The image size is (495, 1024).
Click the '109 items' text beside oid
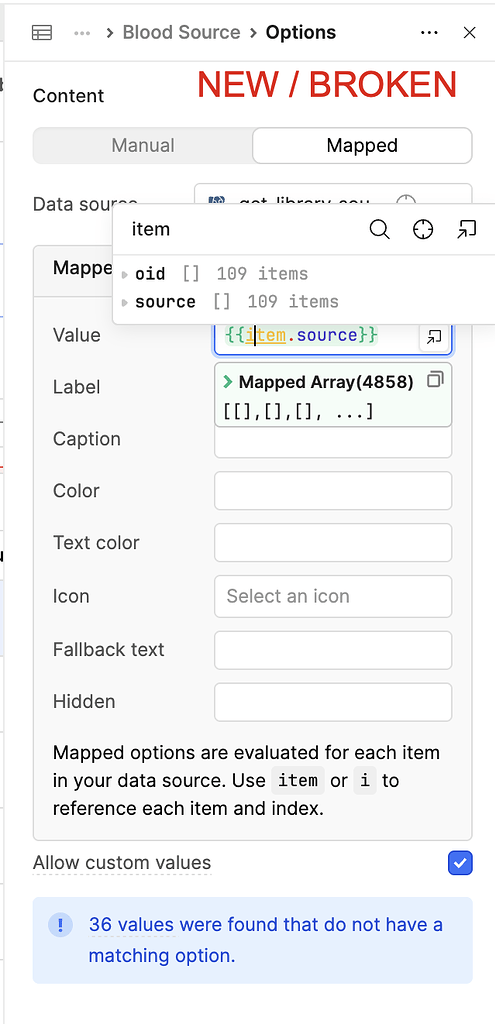coord(262,274)
